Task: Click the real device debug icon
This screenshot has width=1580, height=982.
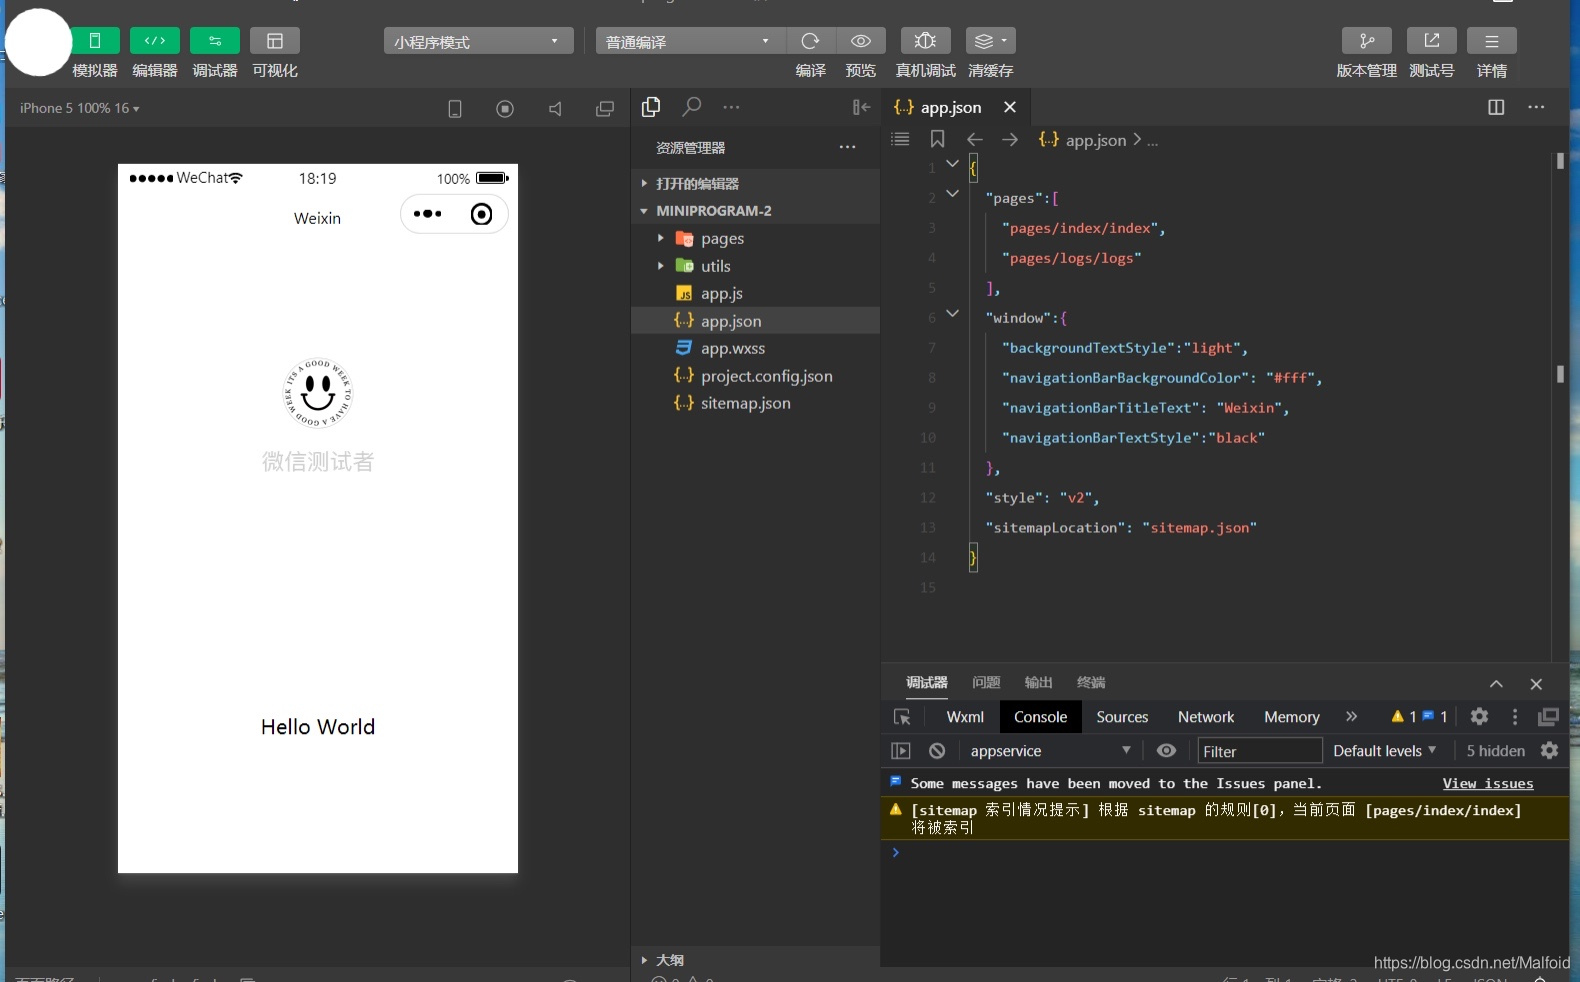Action: point(926,41)
